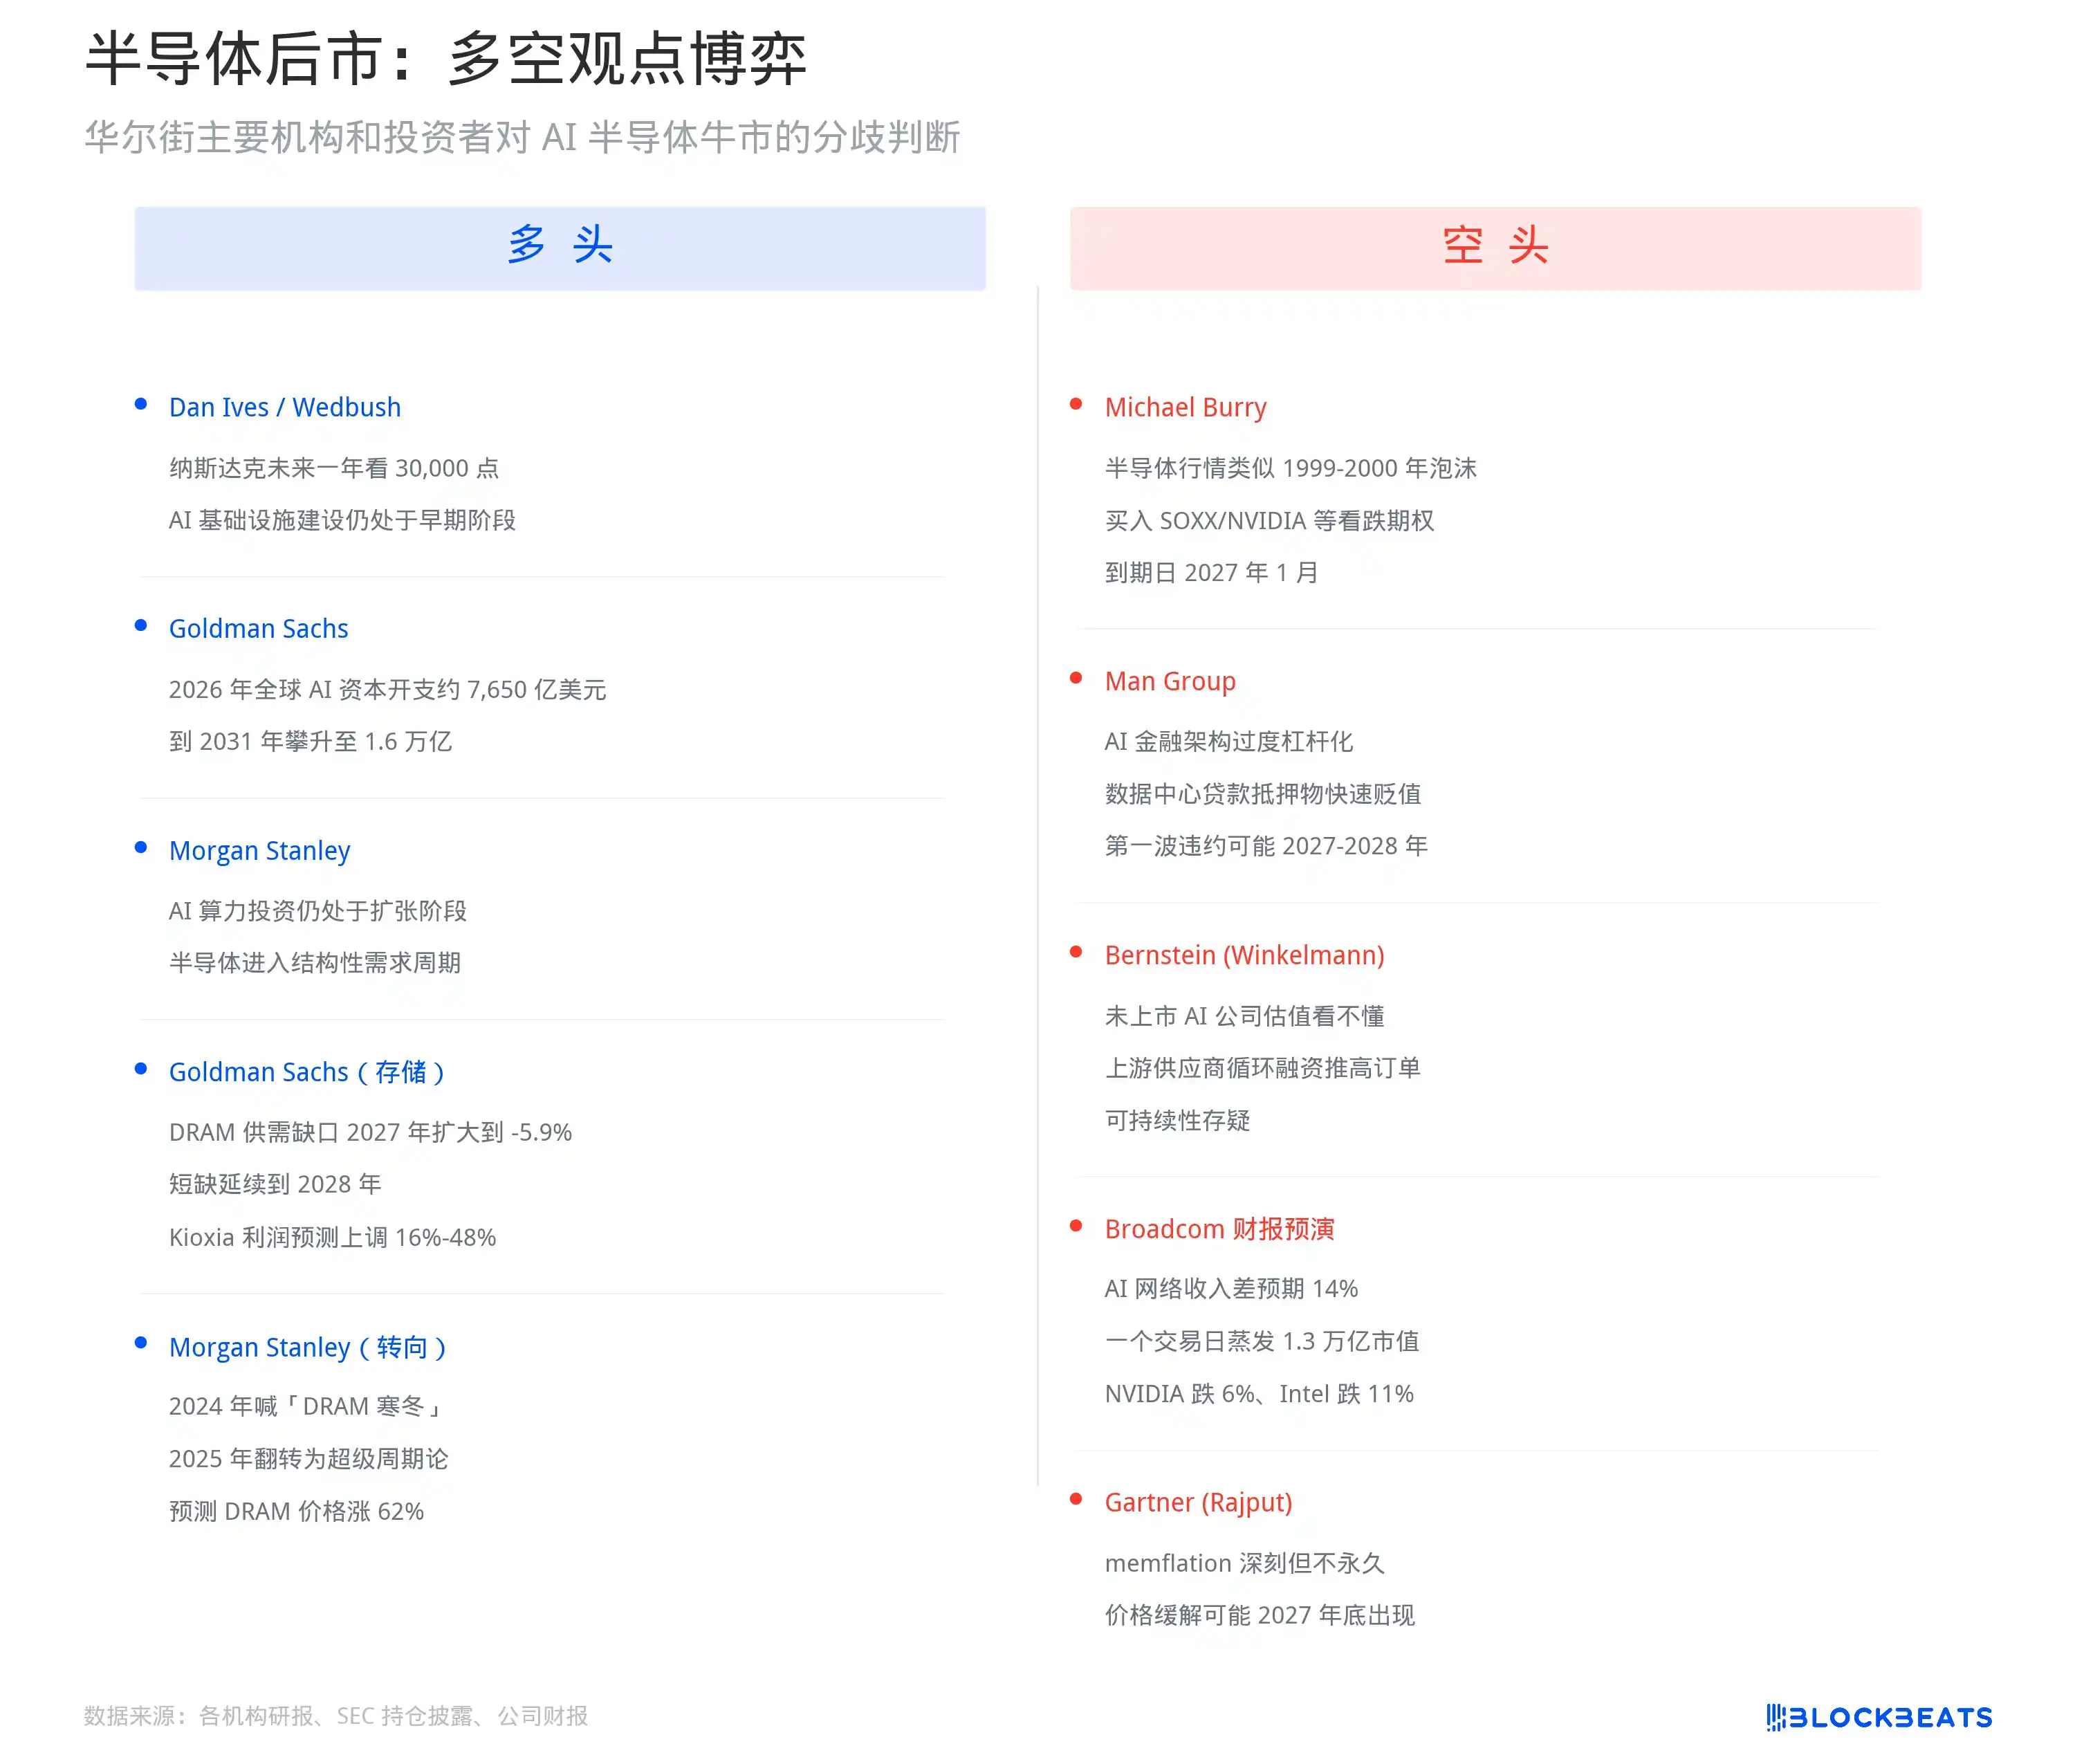Click the title 半导体后市：多空观点博弈

point(445,58)
